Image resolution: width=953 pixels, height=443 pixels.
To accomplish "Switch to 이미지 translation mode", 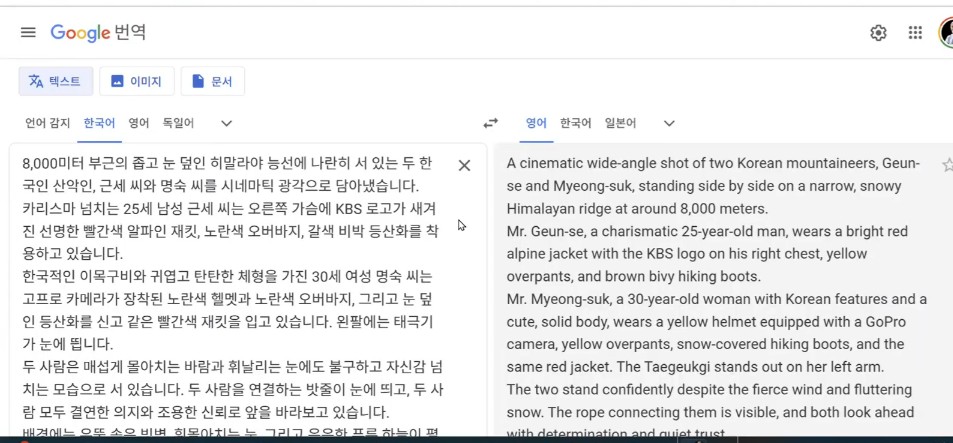I will click(x=136, y=81).
